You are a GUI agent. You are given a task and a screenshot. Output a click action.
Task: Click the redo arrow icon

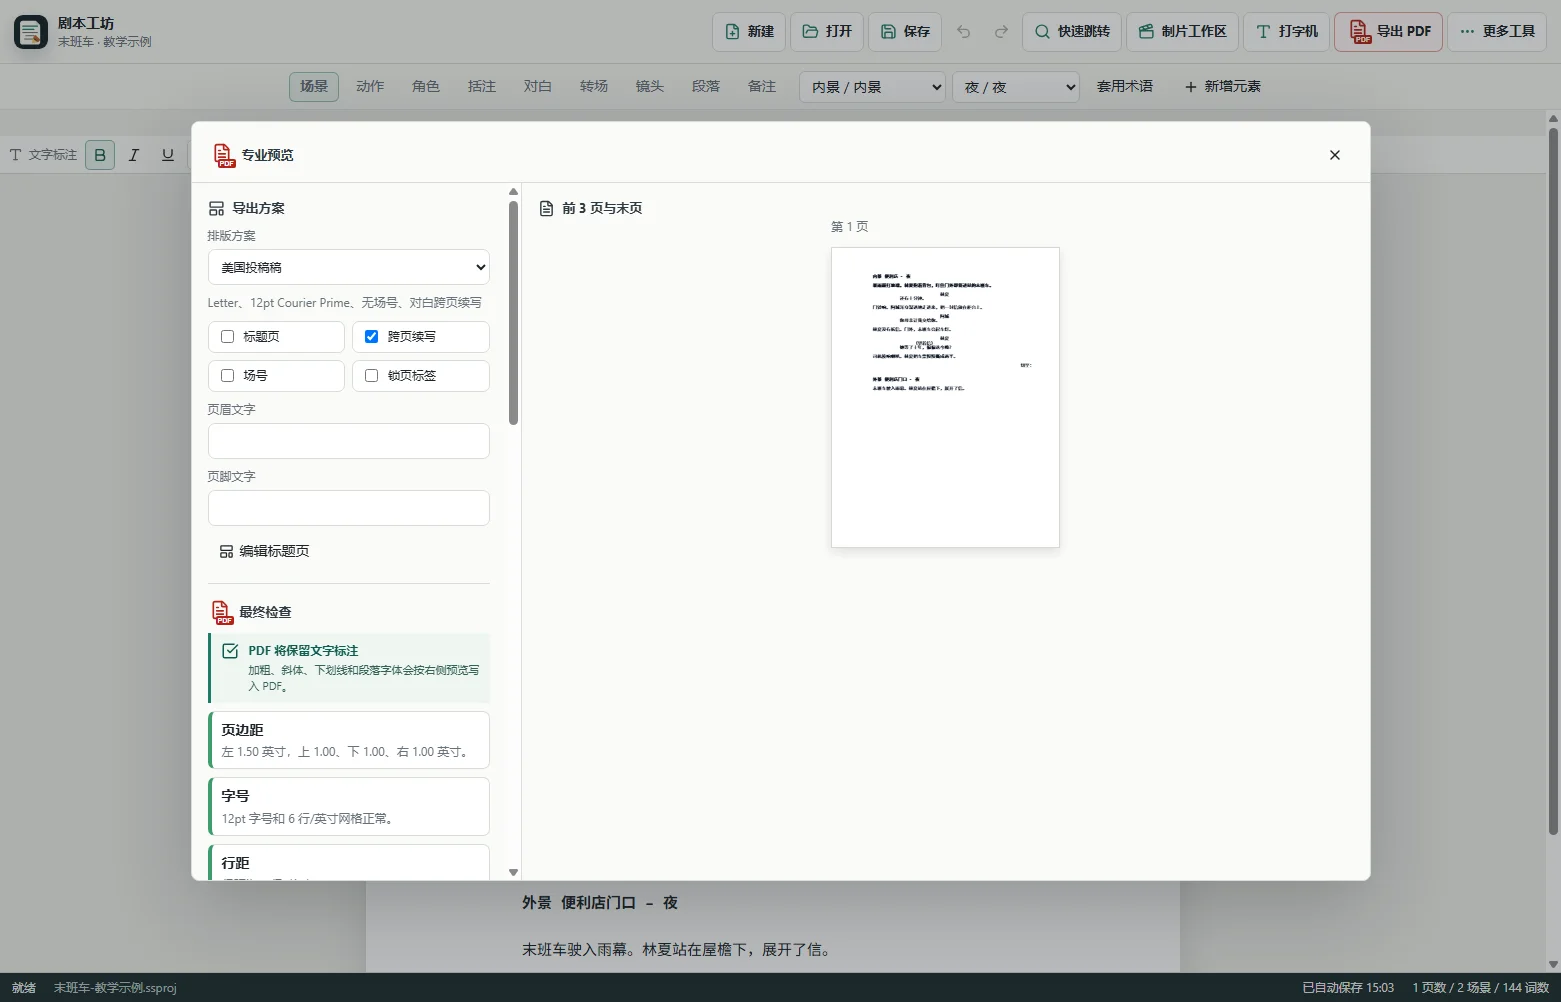pos(1001,32)
